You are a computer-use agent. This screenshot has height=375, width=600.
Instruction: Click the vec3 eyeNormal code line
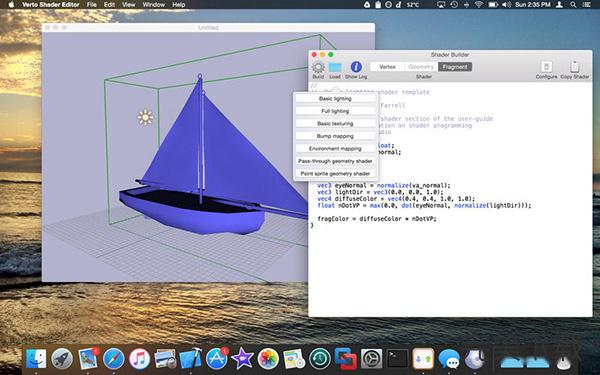point(384,186)
